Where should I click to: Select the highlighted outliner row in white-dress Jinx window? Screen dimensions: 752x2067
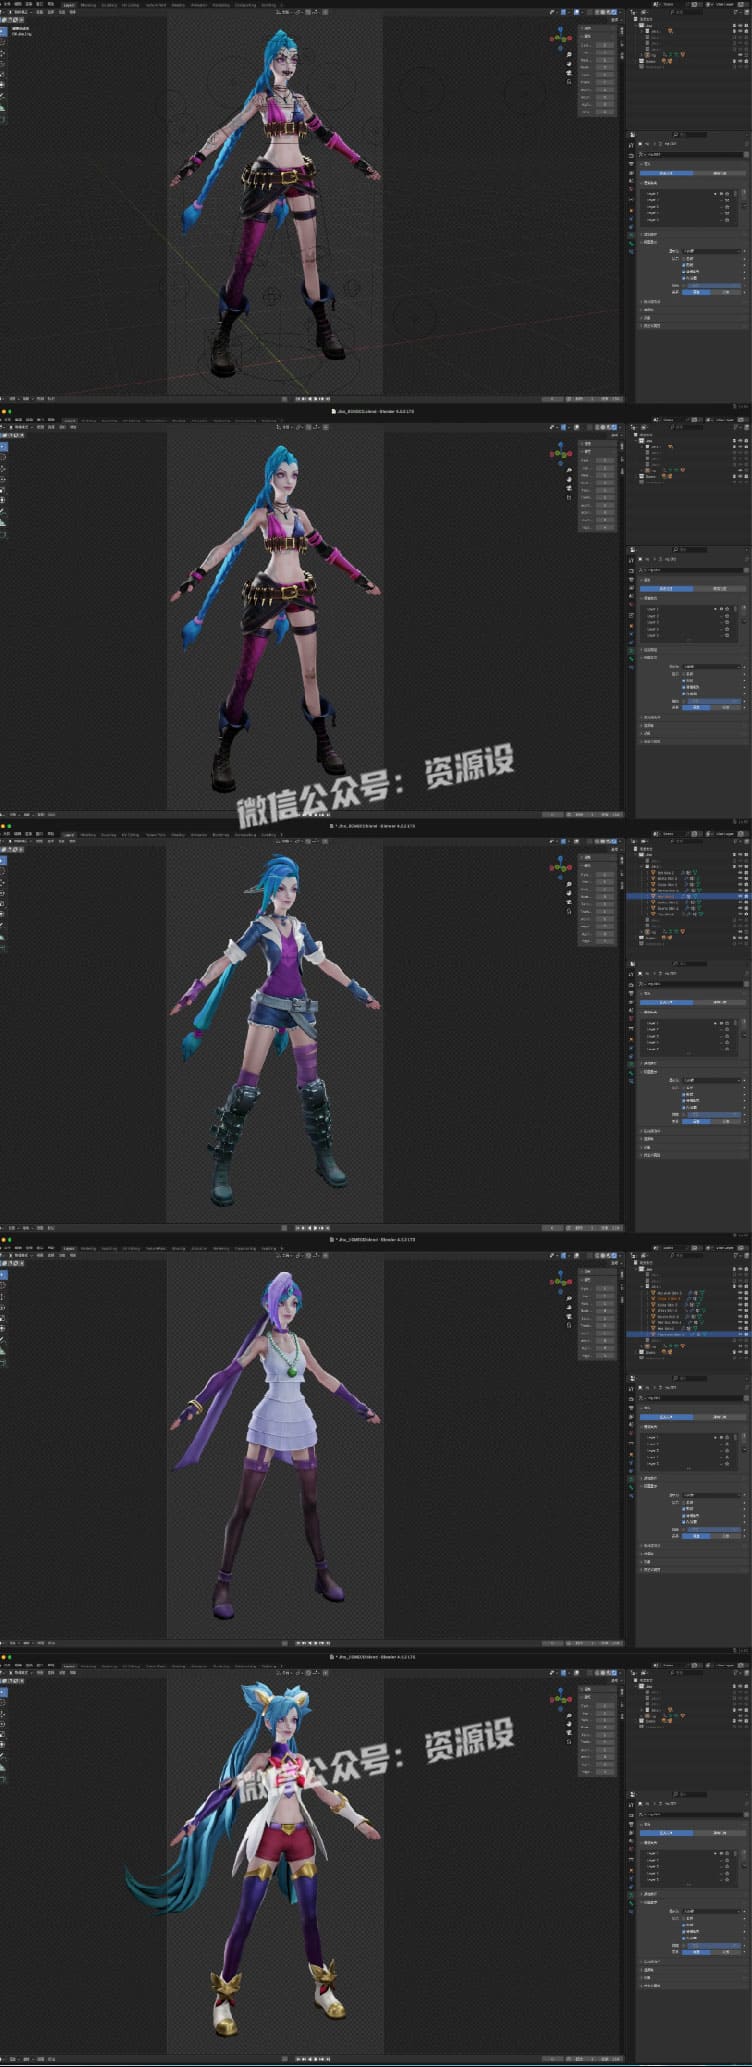pyautogui.click(x=689, y=1334)
